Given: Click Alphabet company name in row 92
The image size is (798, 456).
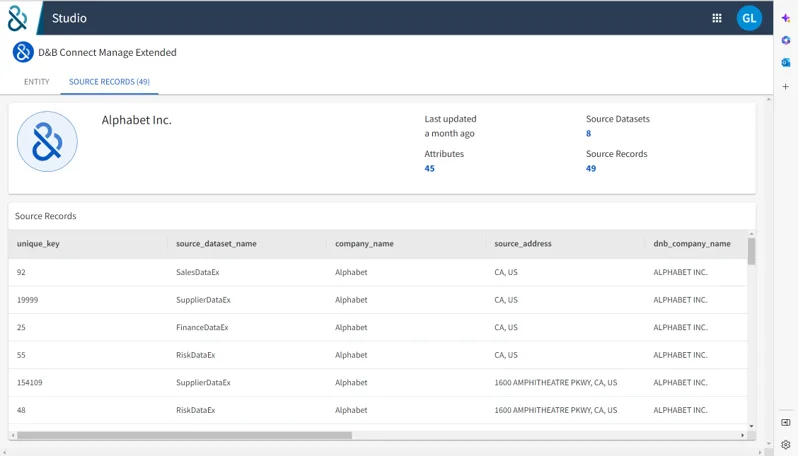Looking at the screenshot, I should coord(351,272).
